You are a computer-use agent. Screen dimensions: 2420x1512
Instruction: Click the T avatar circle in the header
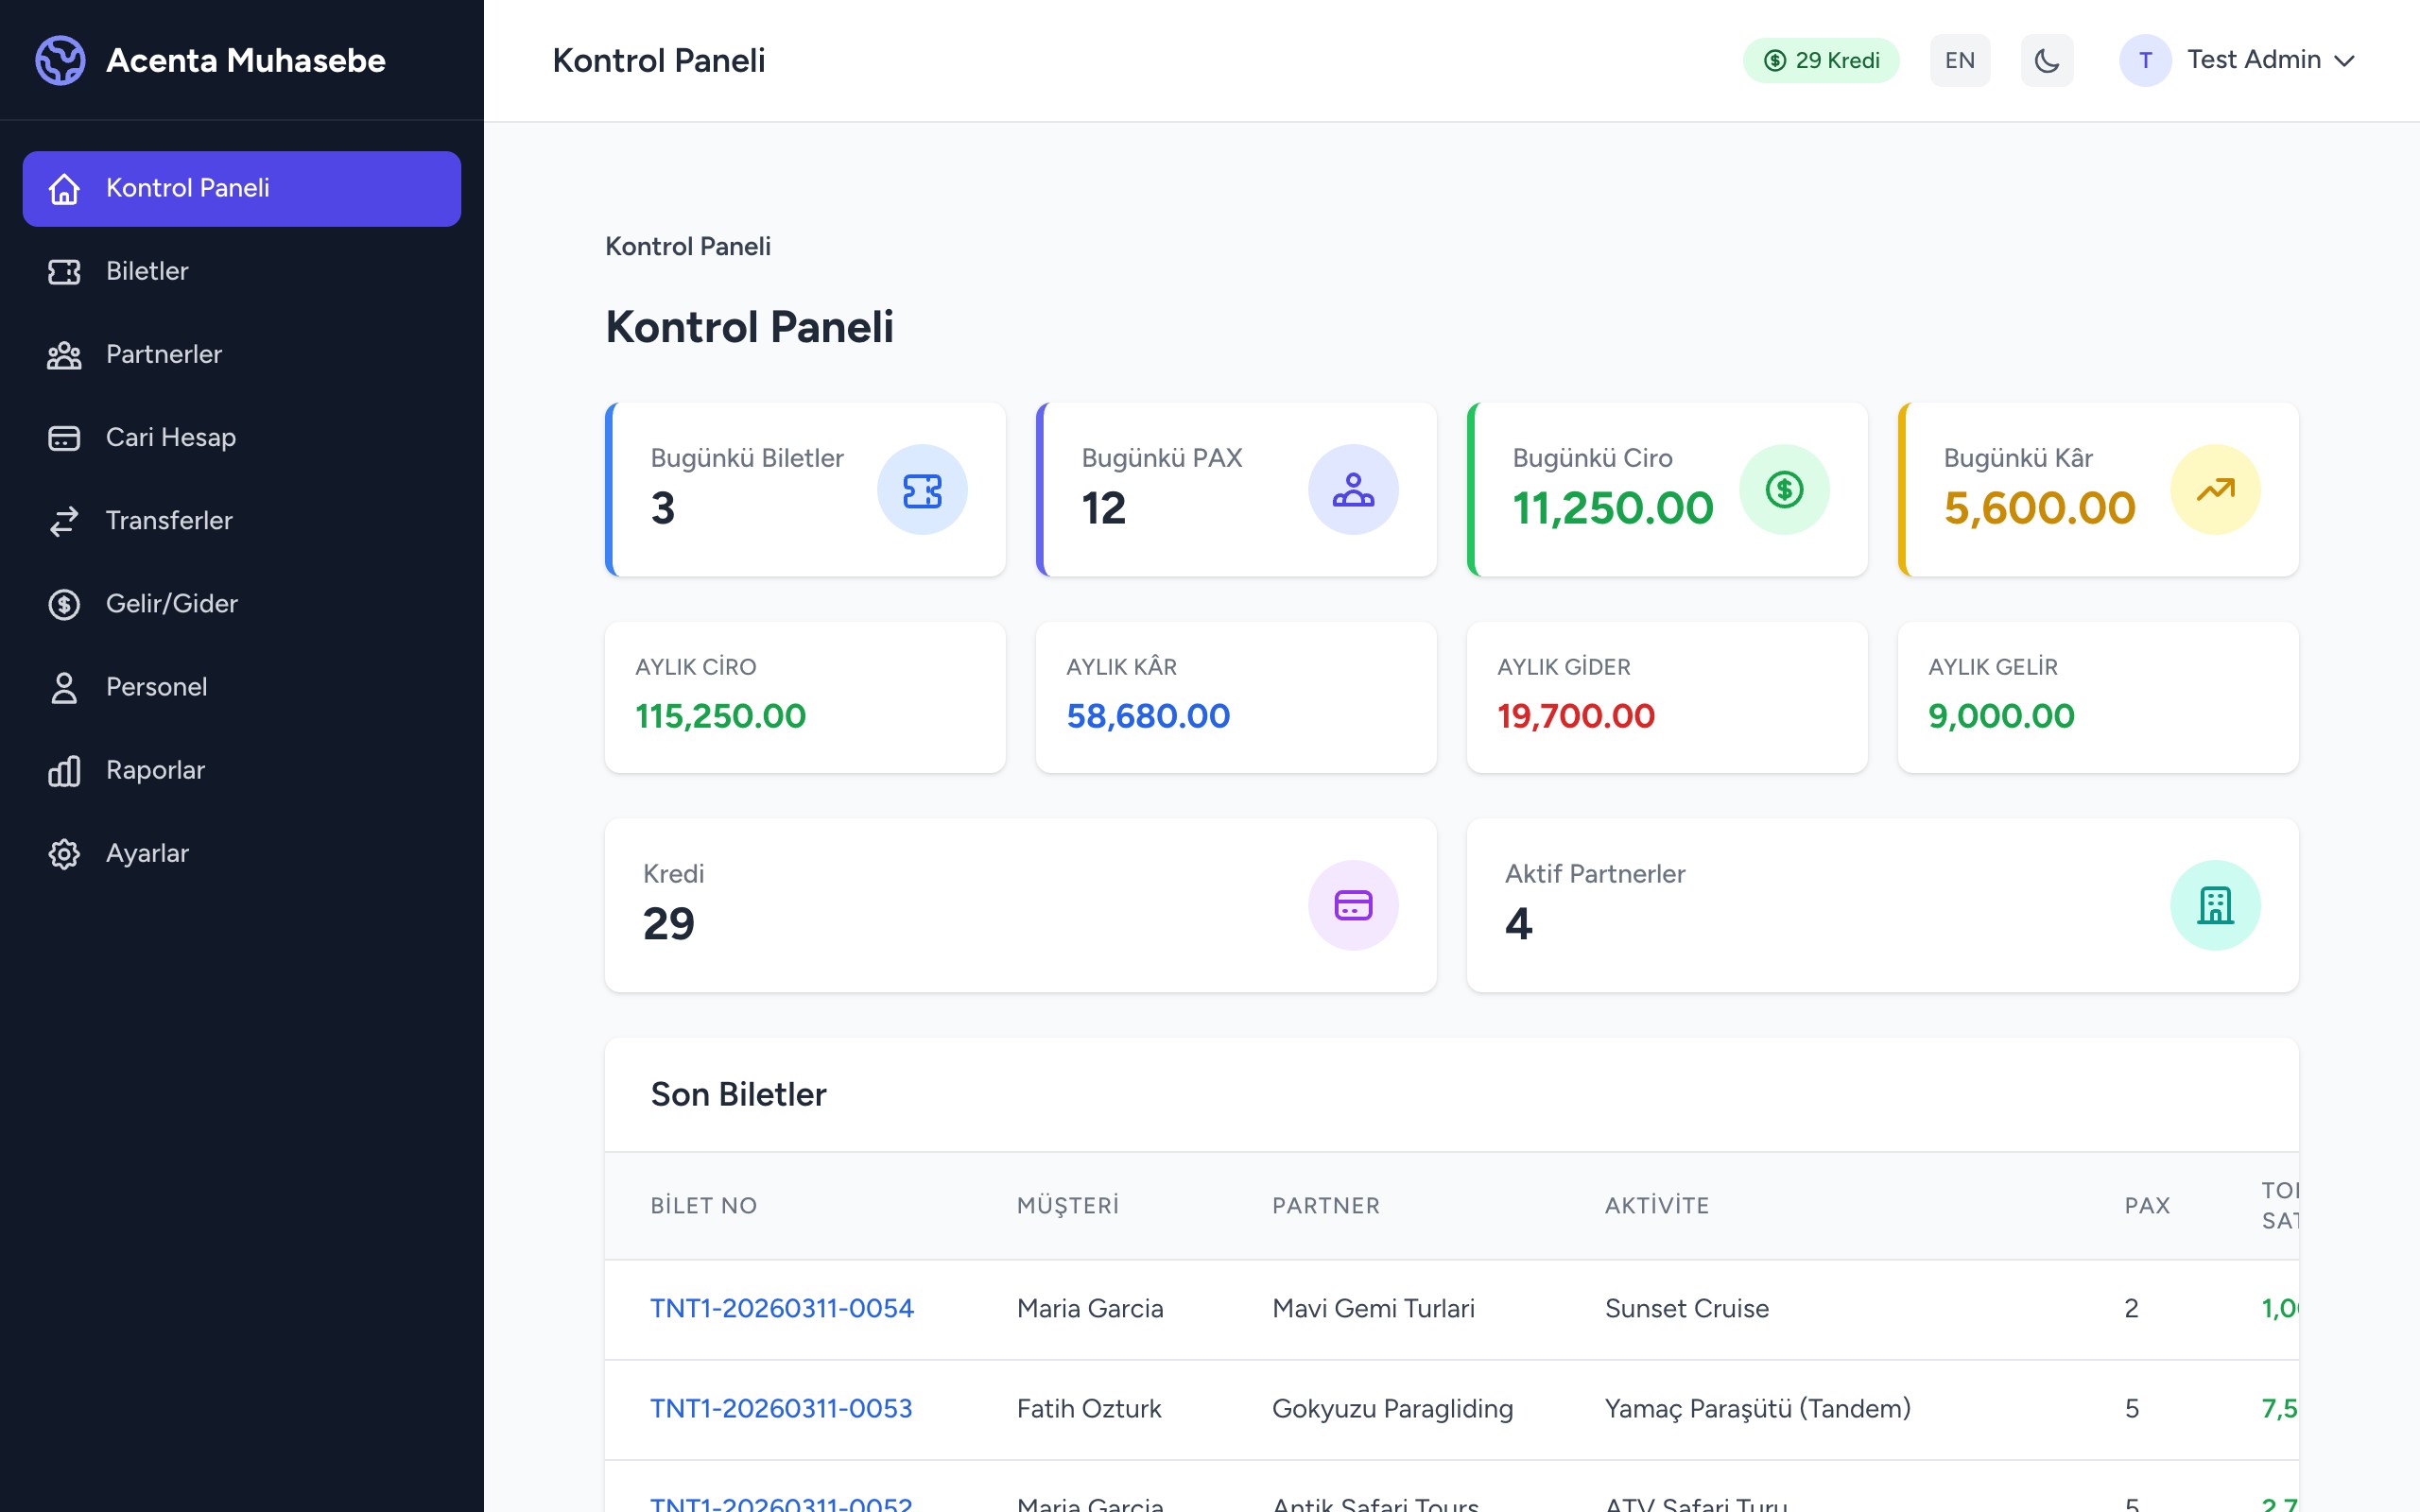pyautogui.click(x=2144, y=60)
